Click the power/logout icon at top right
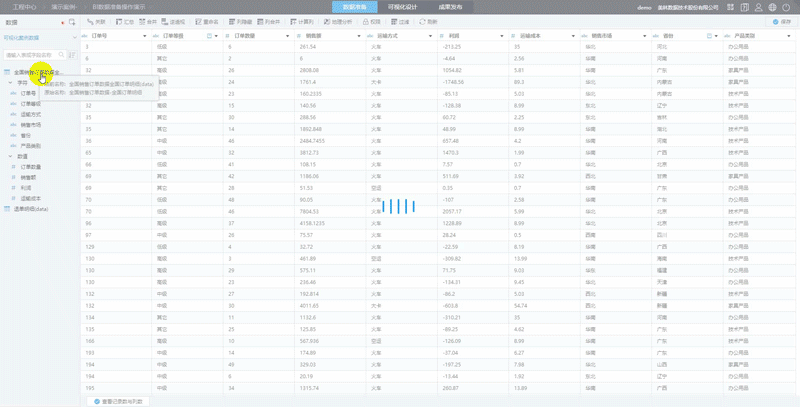Screen dimensions: 800x407 click(x=788, y=6)
